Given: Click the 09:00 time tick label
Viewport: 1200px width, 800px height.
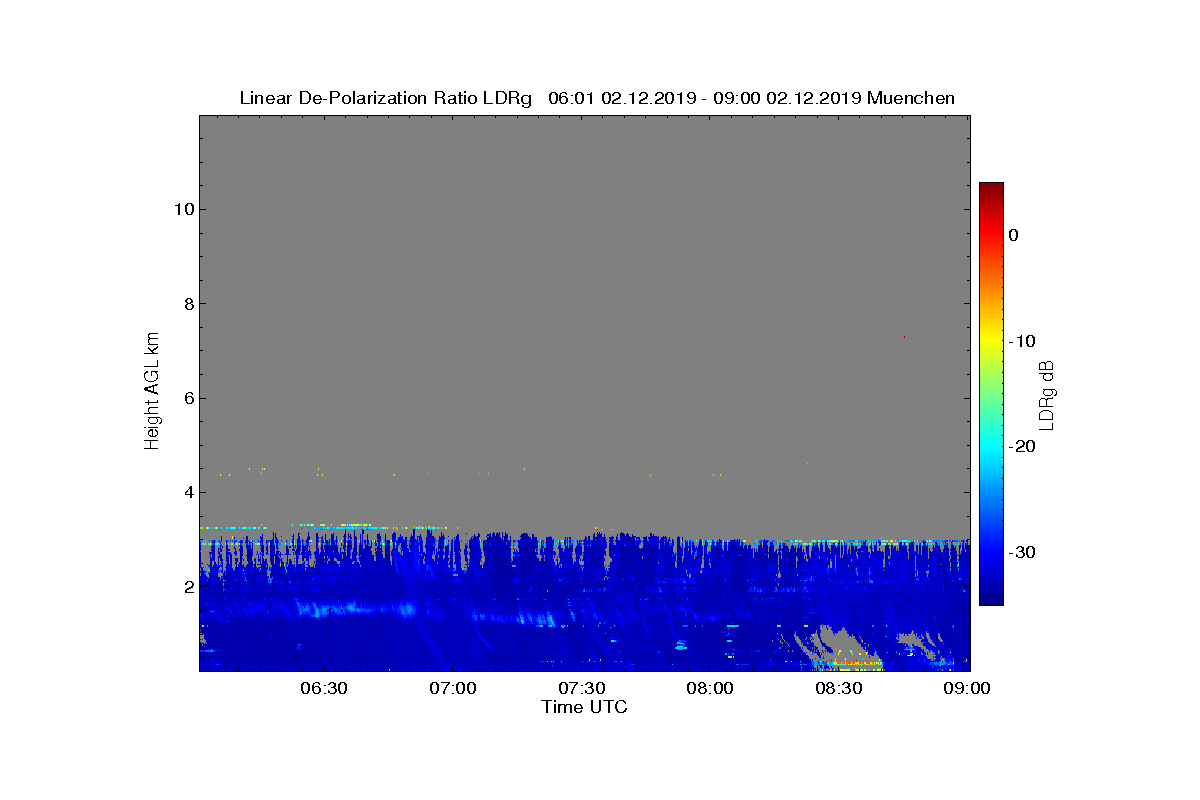Looking at the screenshot, I should coord(967,688).
